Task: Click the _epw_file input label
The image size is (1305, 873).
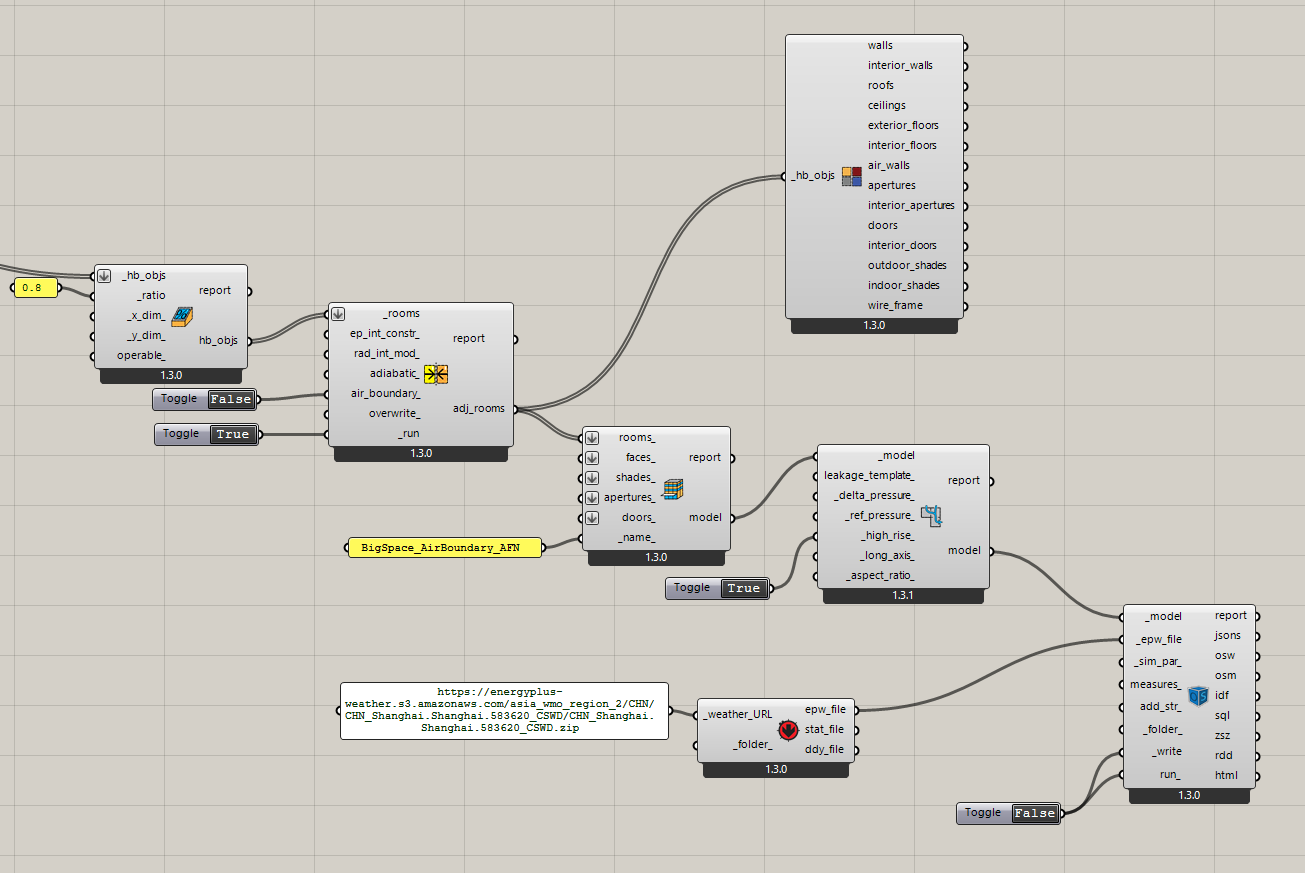Action: coord(1158,639)
